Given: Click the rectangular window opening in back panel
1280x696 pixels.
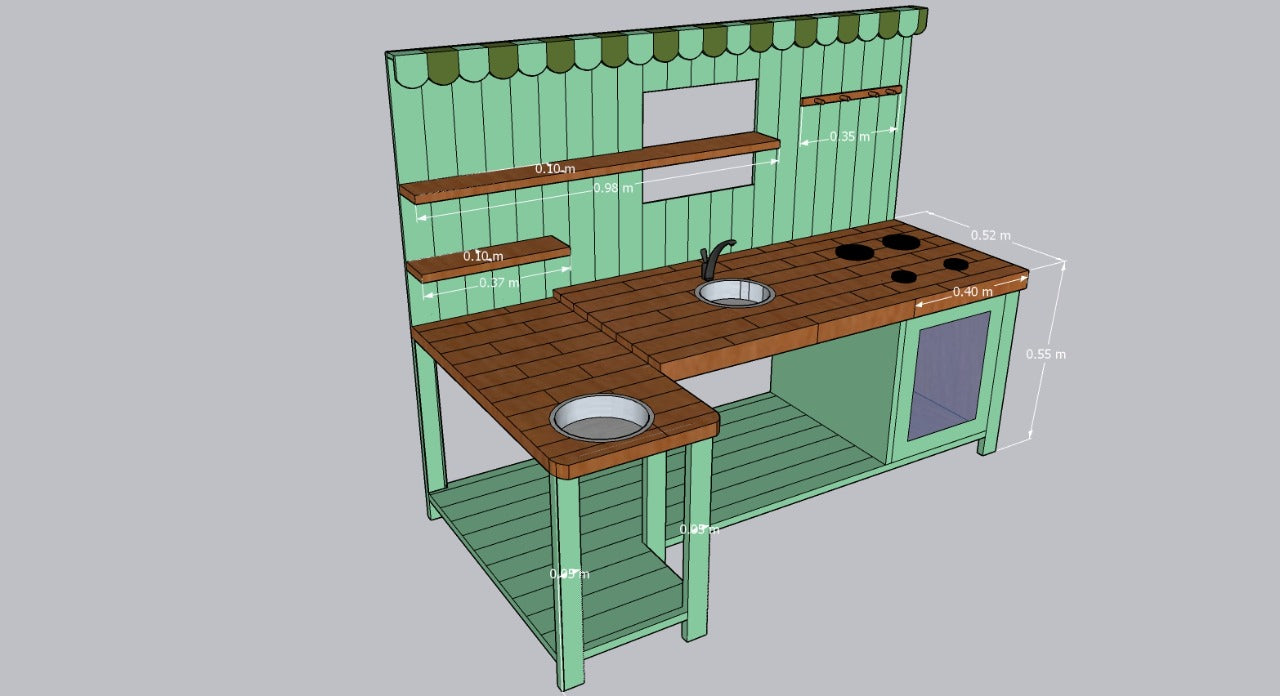Looking at the screenshot, I should (x=699, y=111).
